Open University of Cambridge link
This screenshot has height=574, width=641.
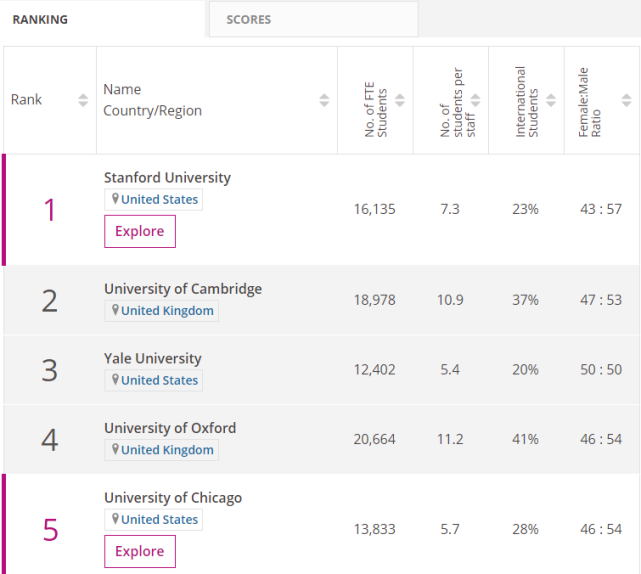coord(183,288)
